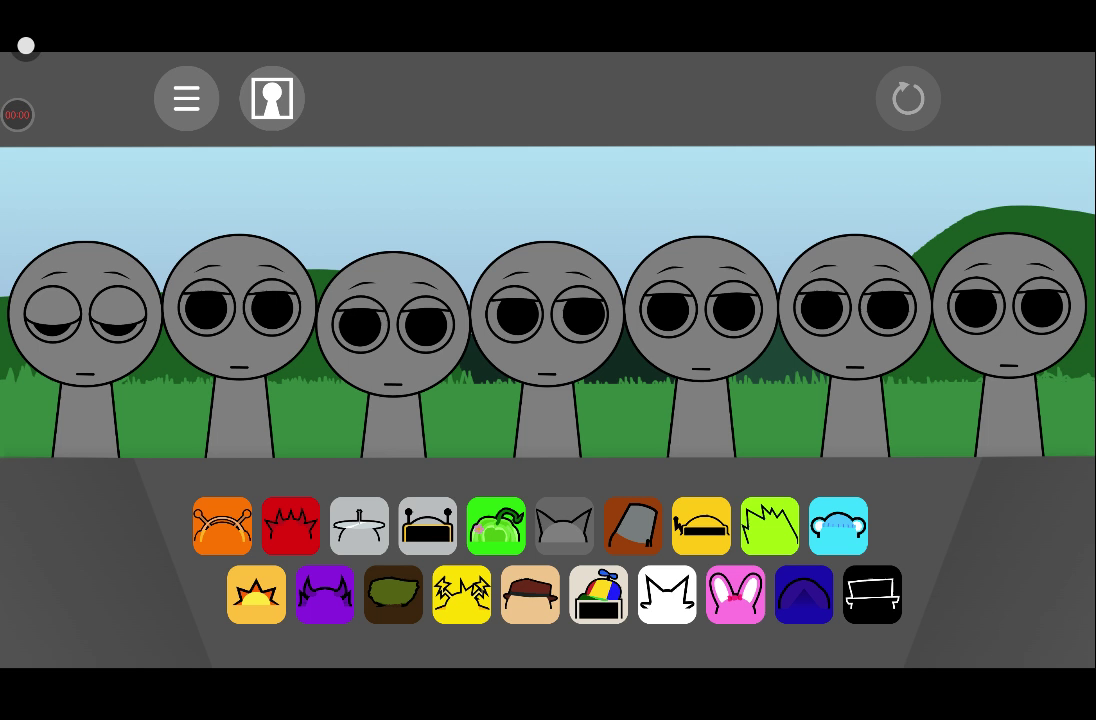The width and height of the screenshot is (1096, 720).
Task: Select the cyan headphones icon
Action: click(838, 526)
